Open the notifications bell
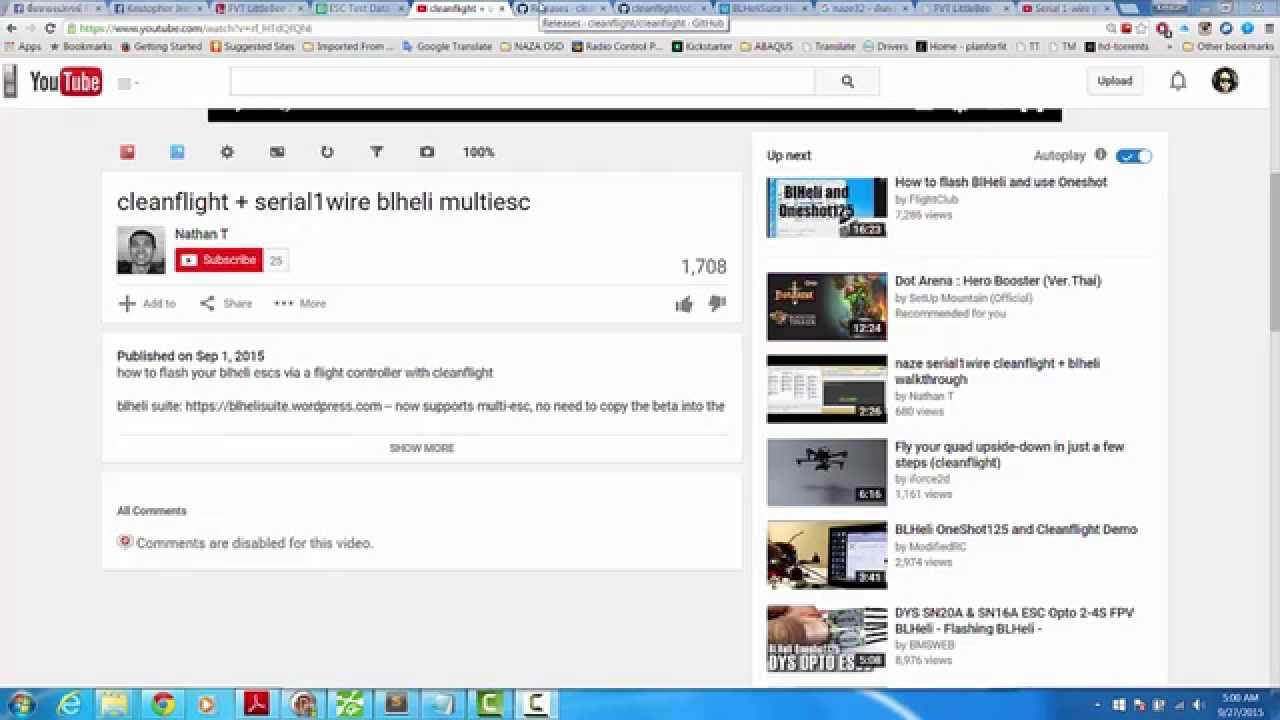This screenshot has width=1280, height=720. [1178, 81]
